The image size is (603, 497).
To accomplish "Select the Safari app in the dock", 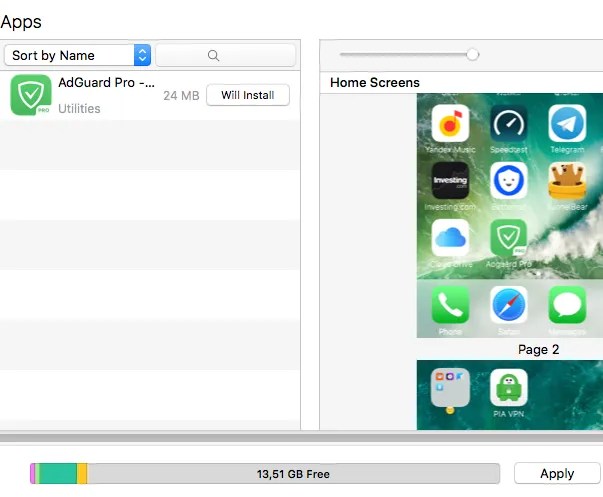I will pyautogui.click(x=509, y=305).
